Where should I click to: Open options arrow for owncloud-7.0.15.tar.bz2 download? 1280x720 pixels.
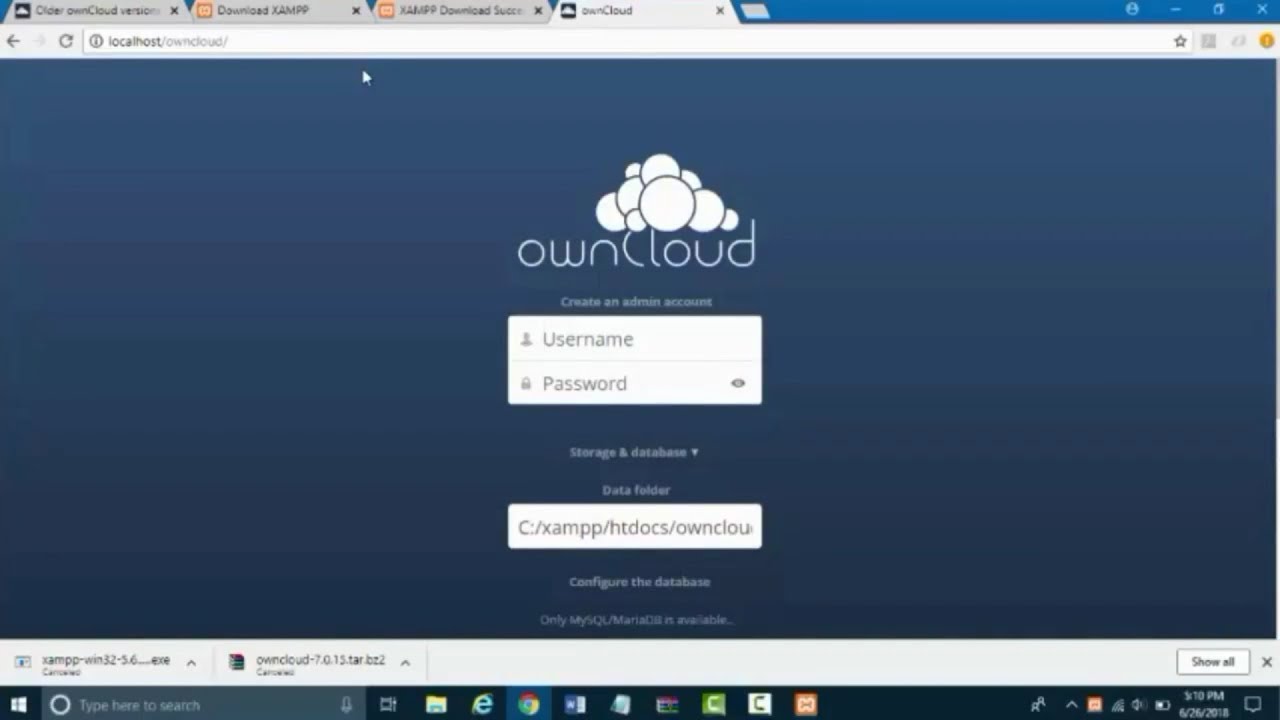[405, 662]
